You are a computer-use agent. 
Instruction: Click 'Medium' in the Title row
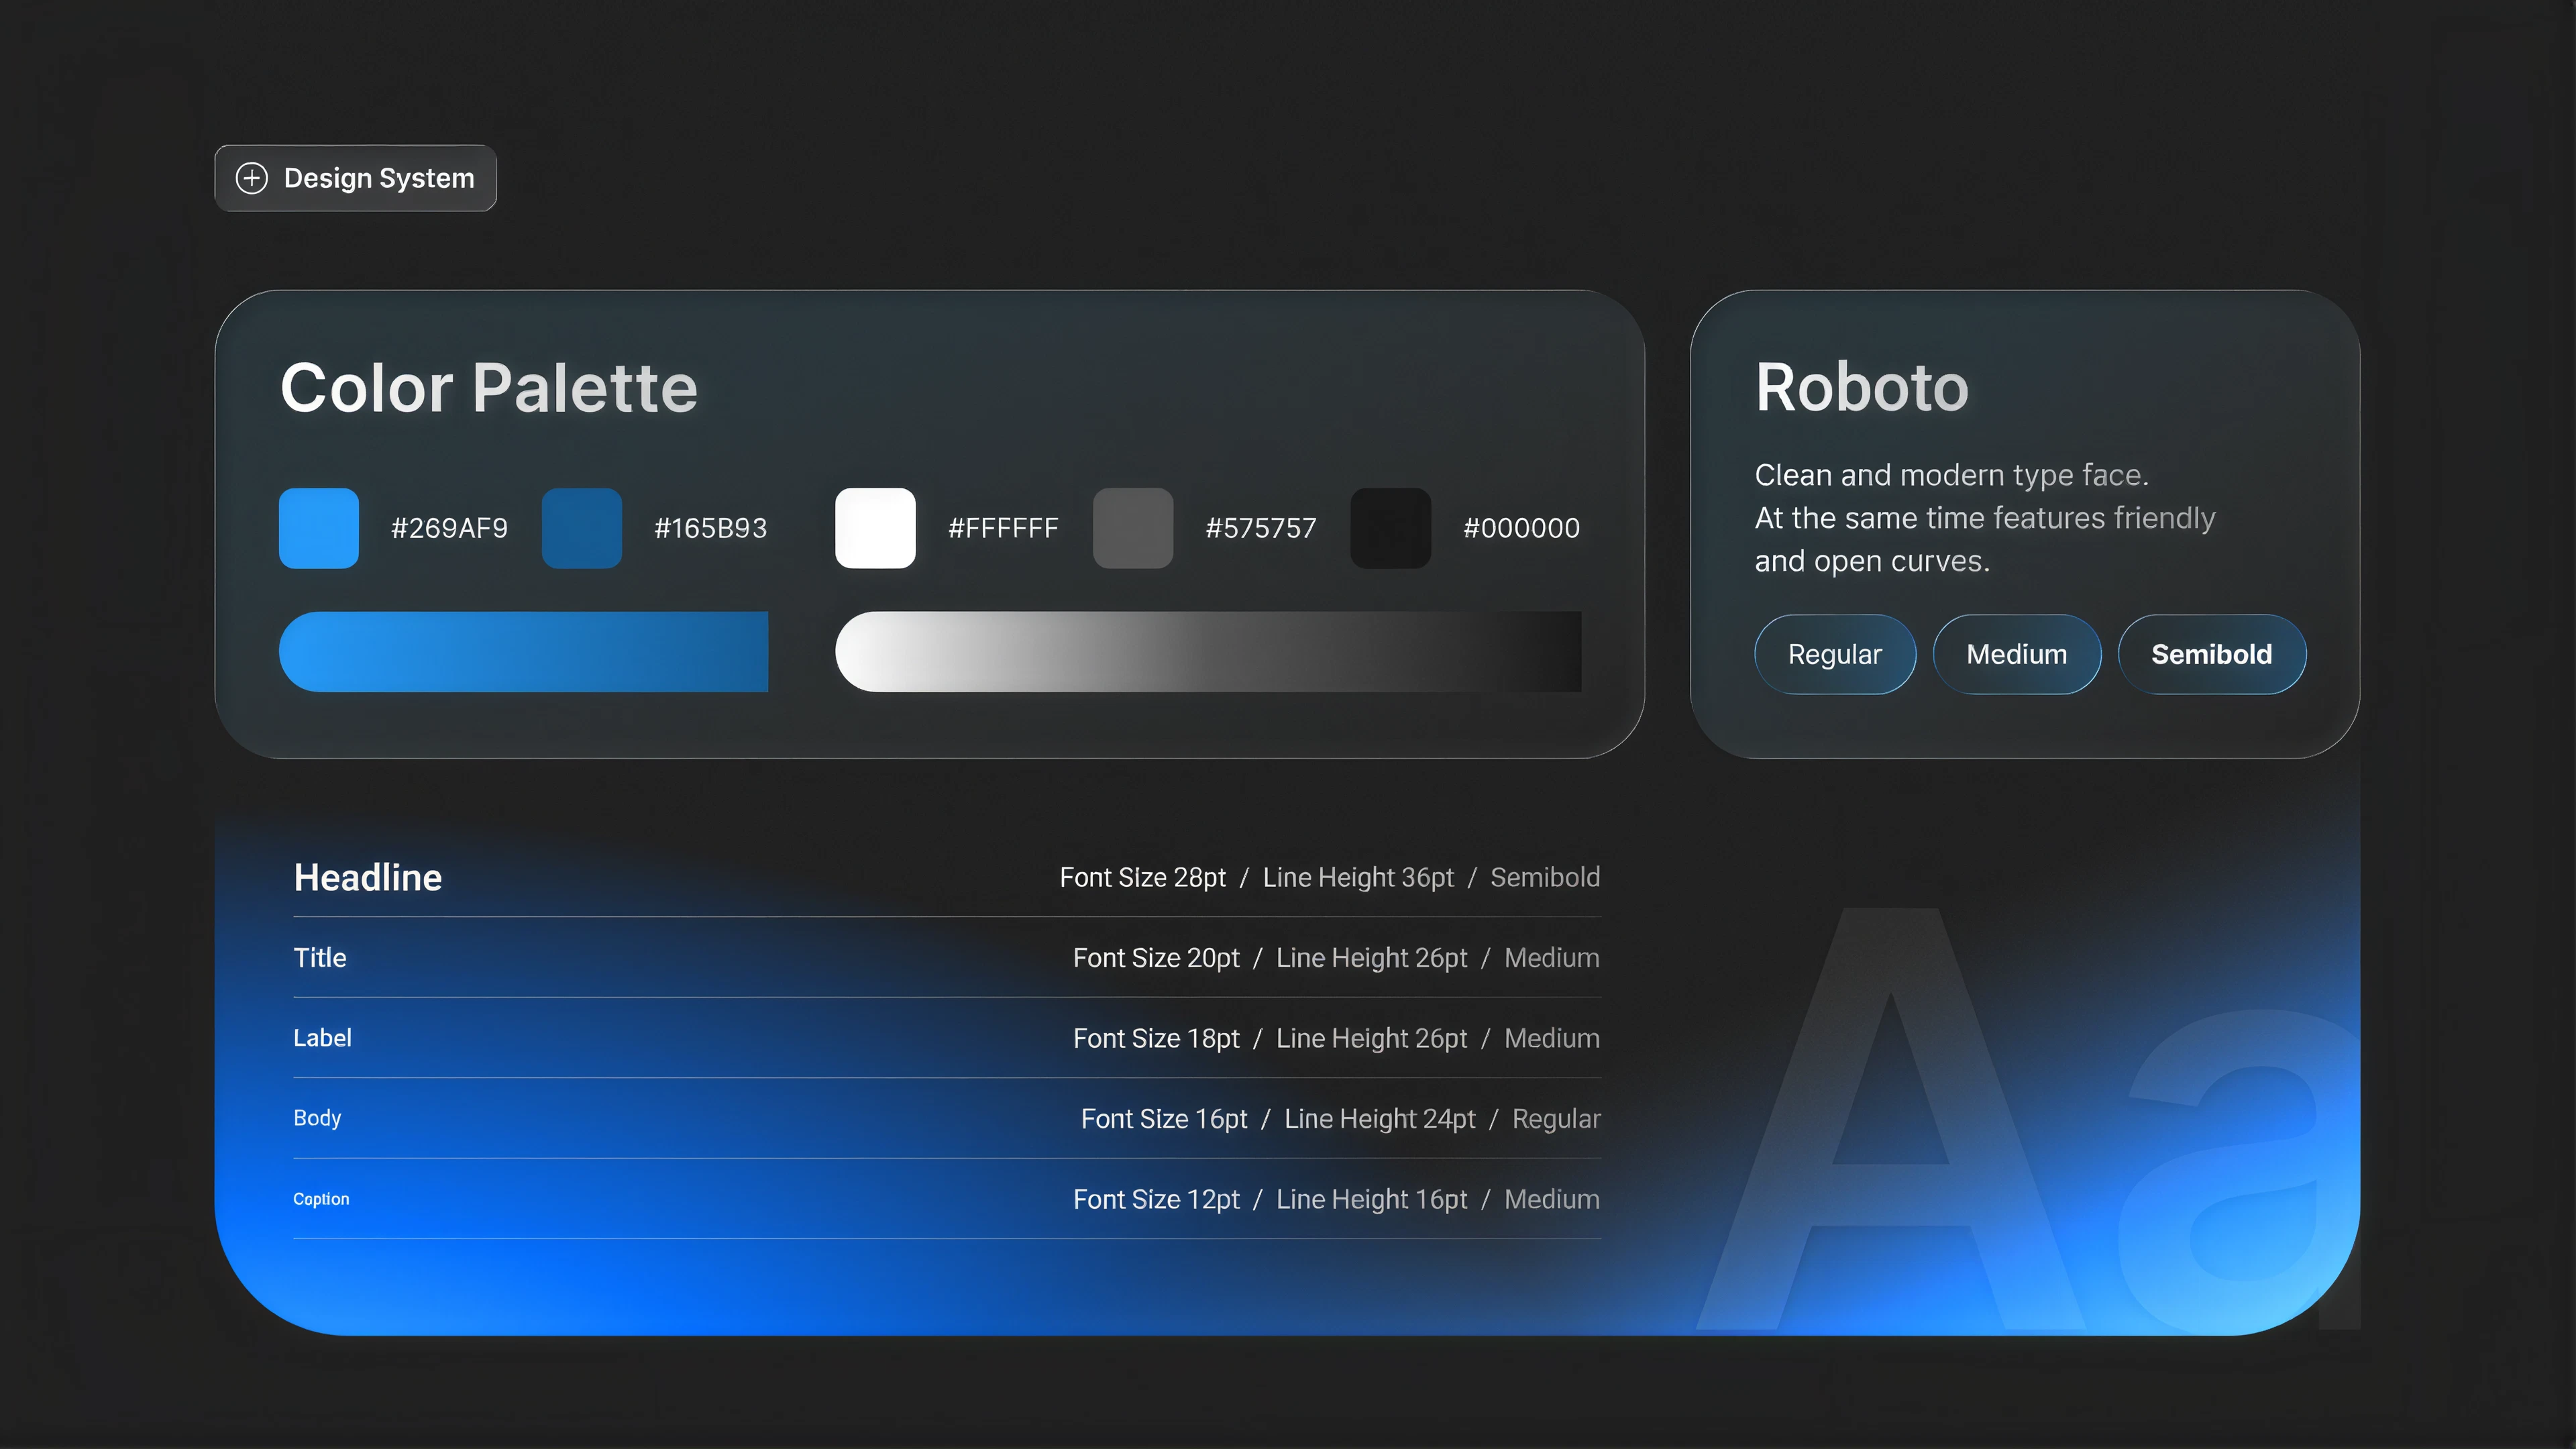pyautogui.click(x=1552, y=958)
